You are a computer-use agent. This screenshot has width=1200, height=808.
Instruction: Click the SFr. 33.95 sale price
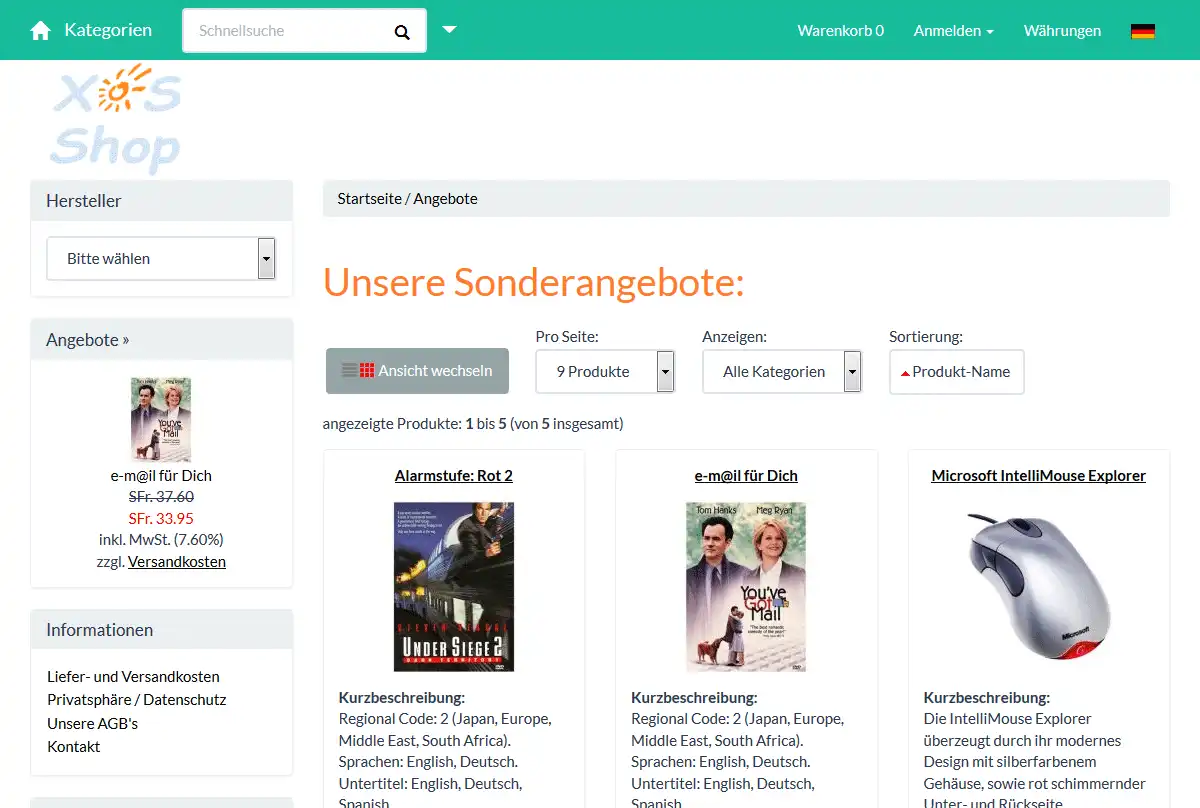point(161,518)
